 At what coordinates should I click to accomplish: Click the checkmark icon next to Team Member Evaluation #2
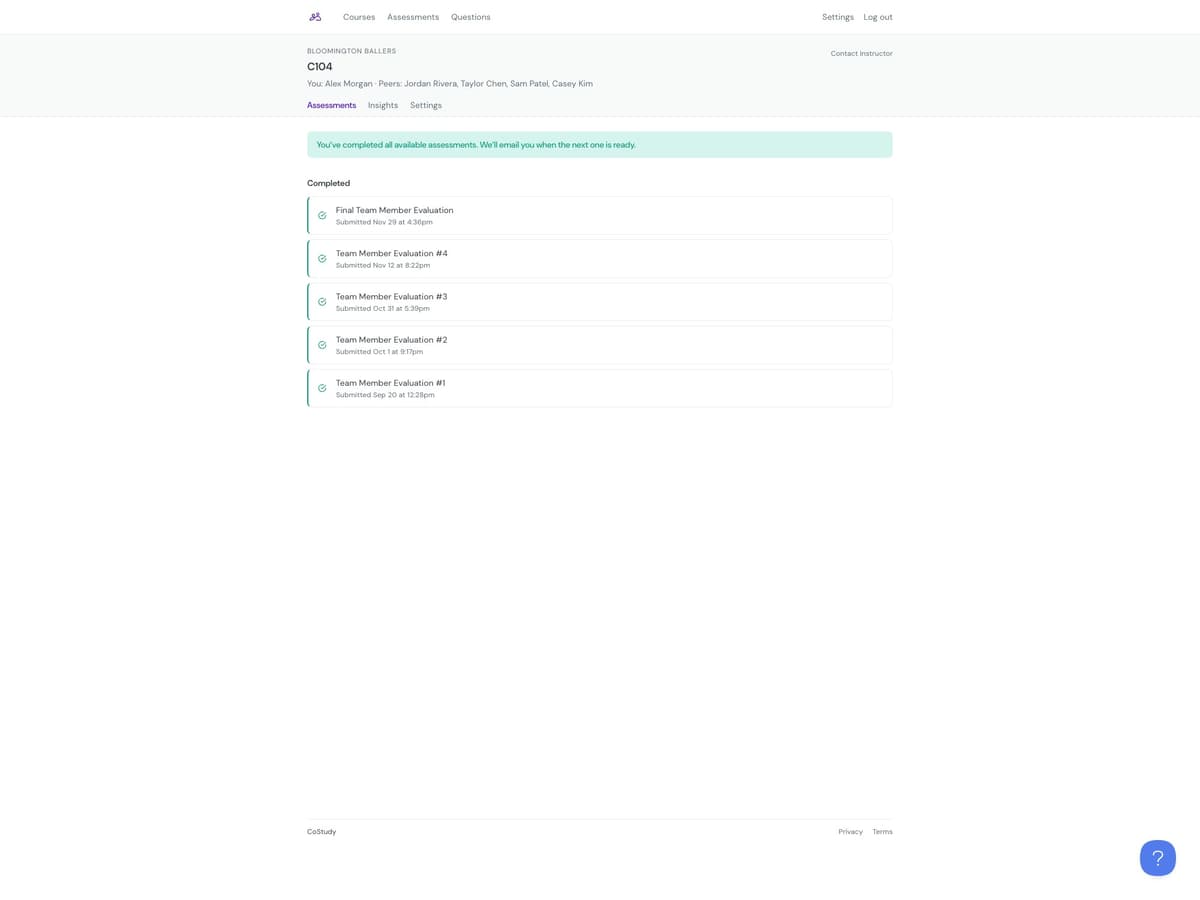(322, 344)
